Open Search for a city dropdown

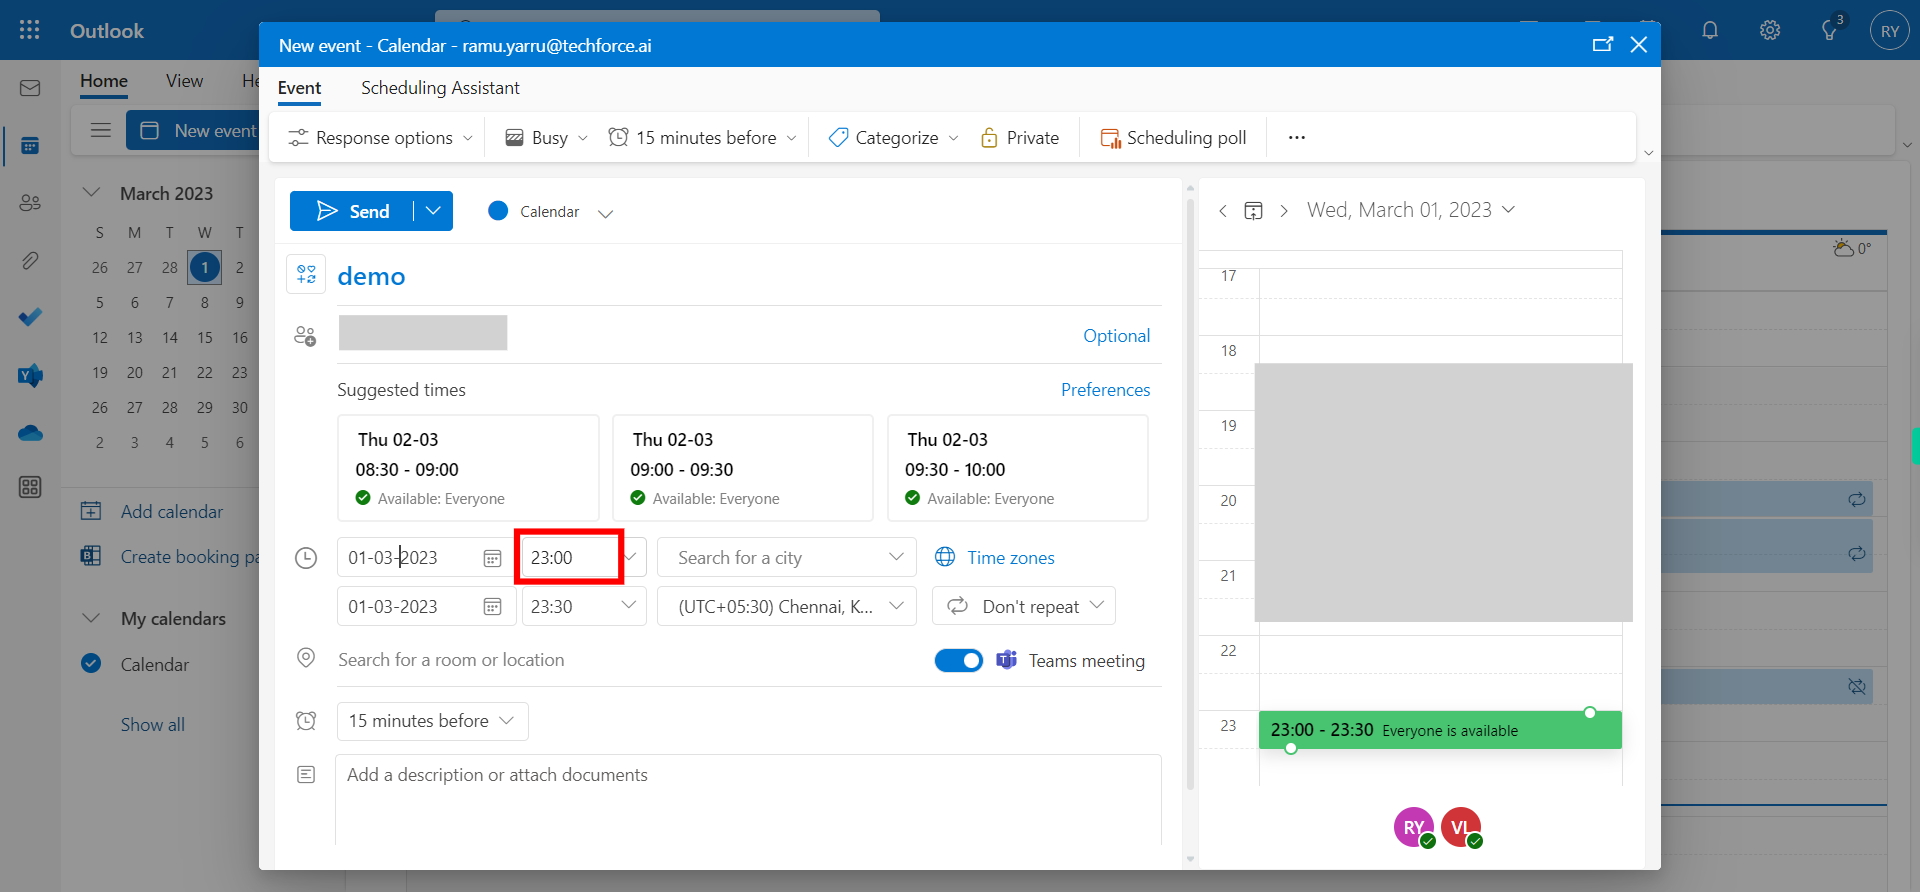click(x=787, y=557)
